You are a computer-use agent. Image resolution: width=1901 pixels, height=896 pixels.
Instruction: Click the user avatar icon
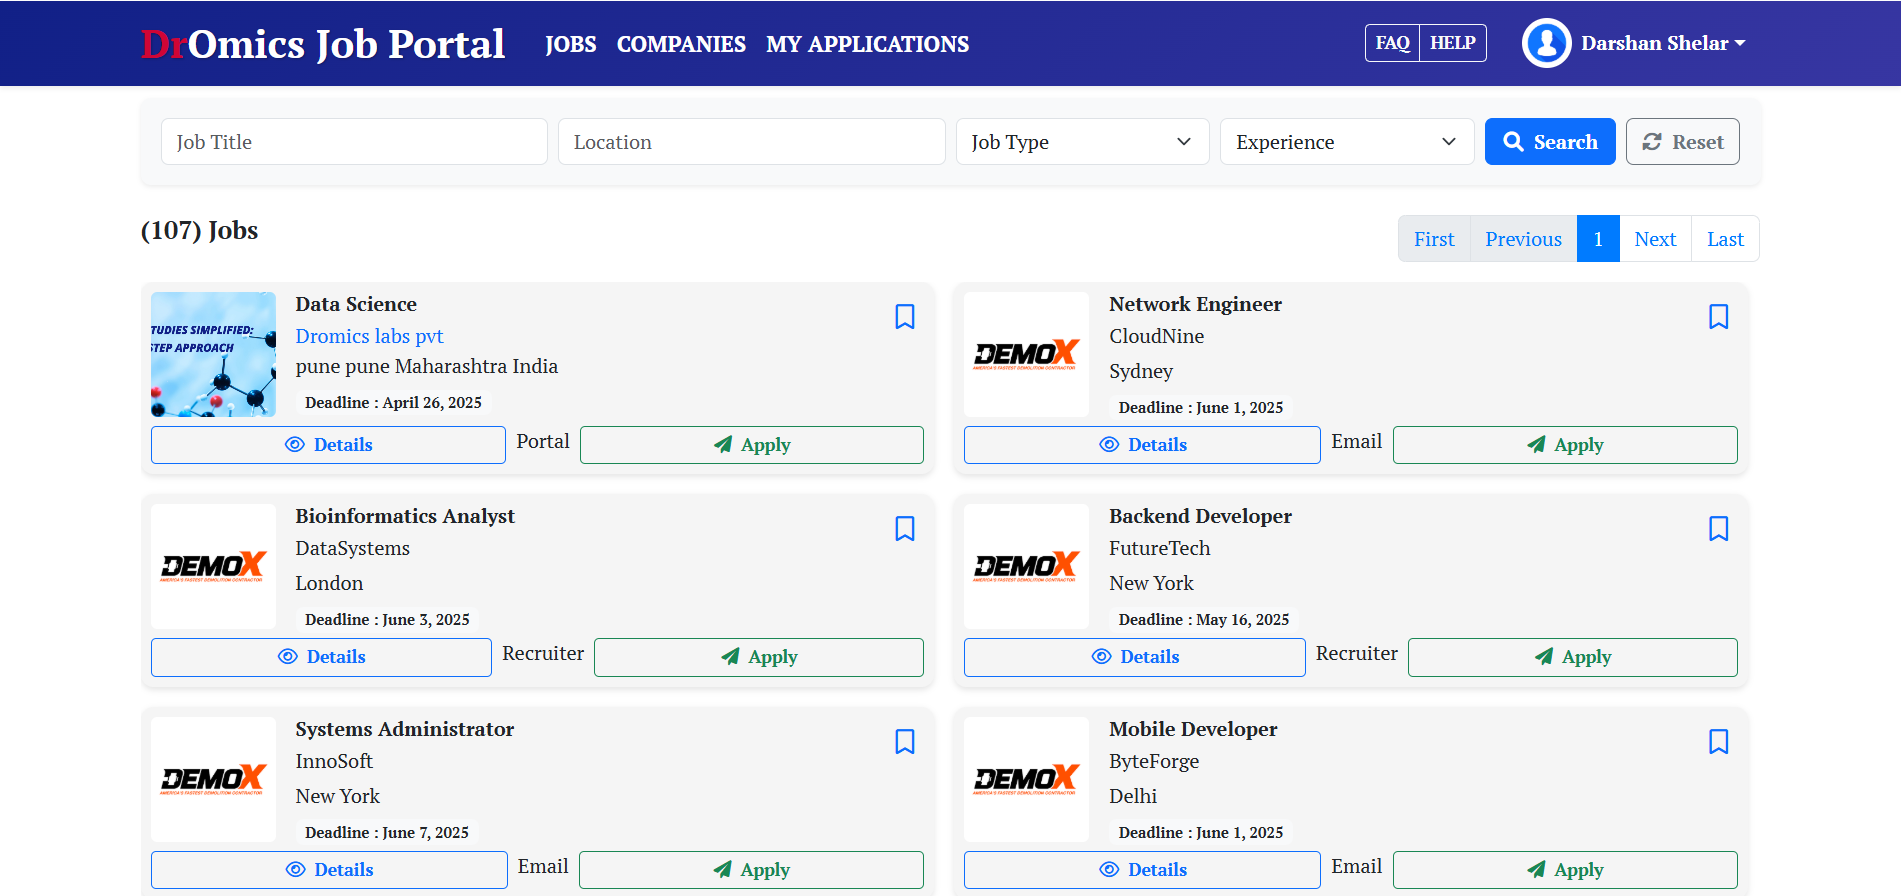[x=1546, y=43]
